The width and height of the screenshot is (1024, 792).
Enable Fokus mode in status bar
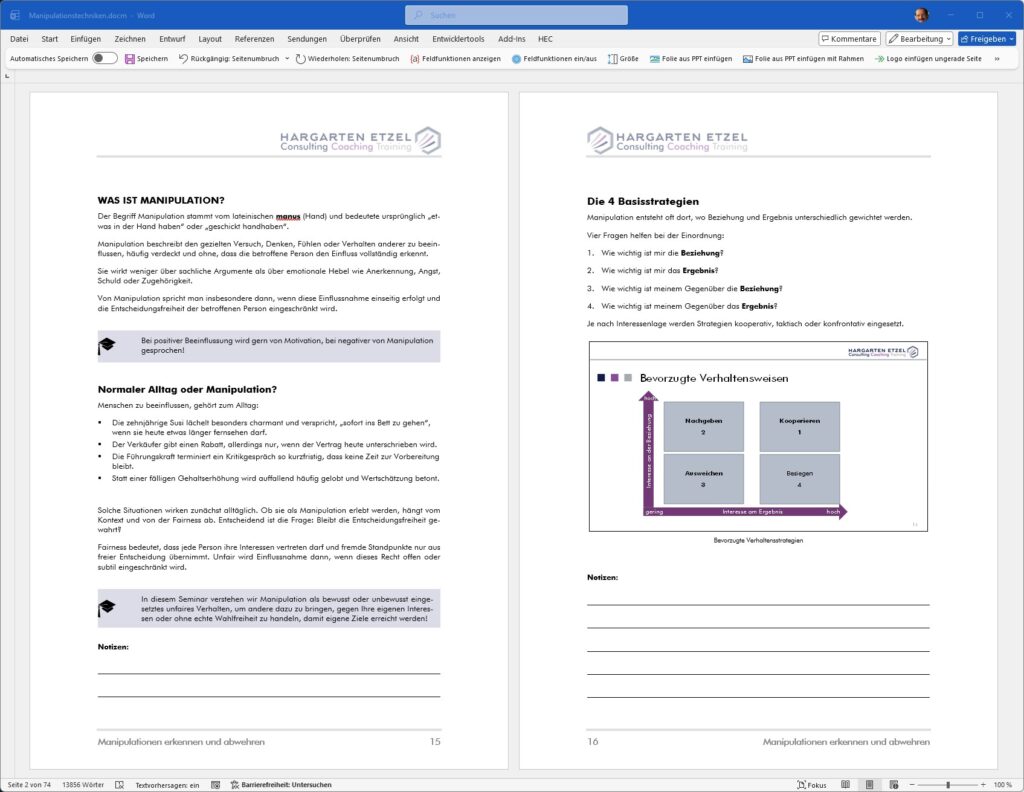tap(811, 785)
